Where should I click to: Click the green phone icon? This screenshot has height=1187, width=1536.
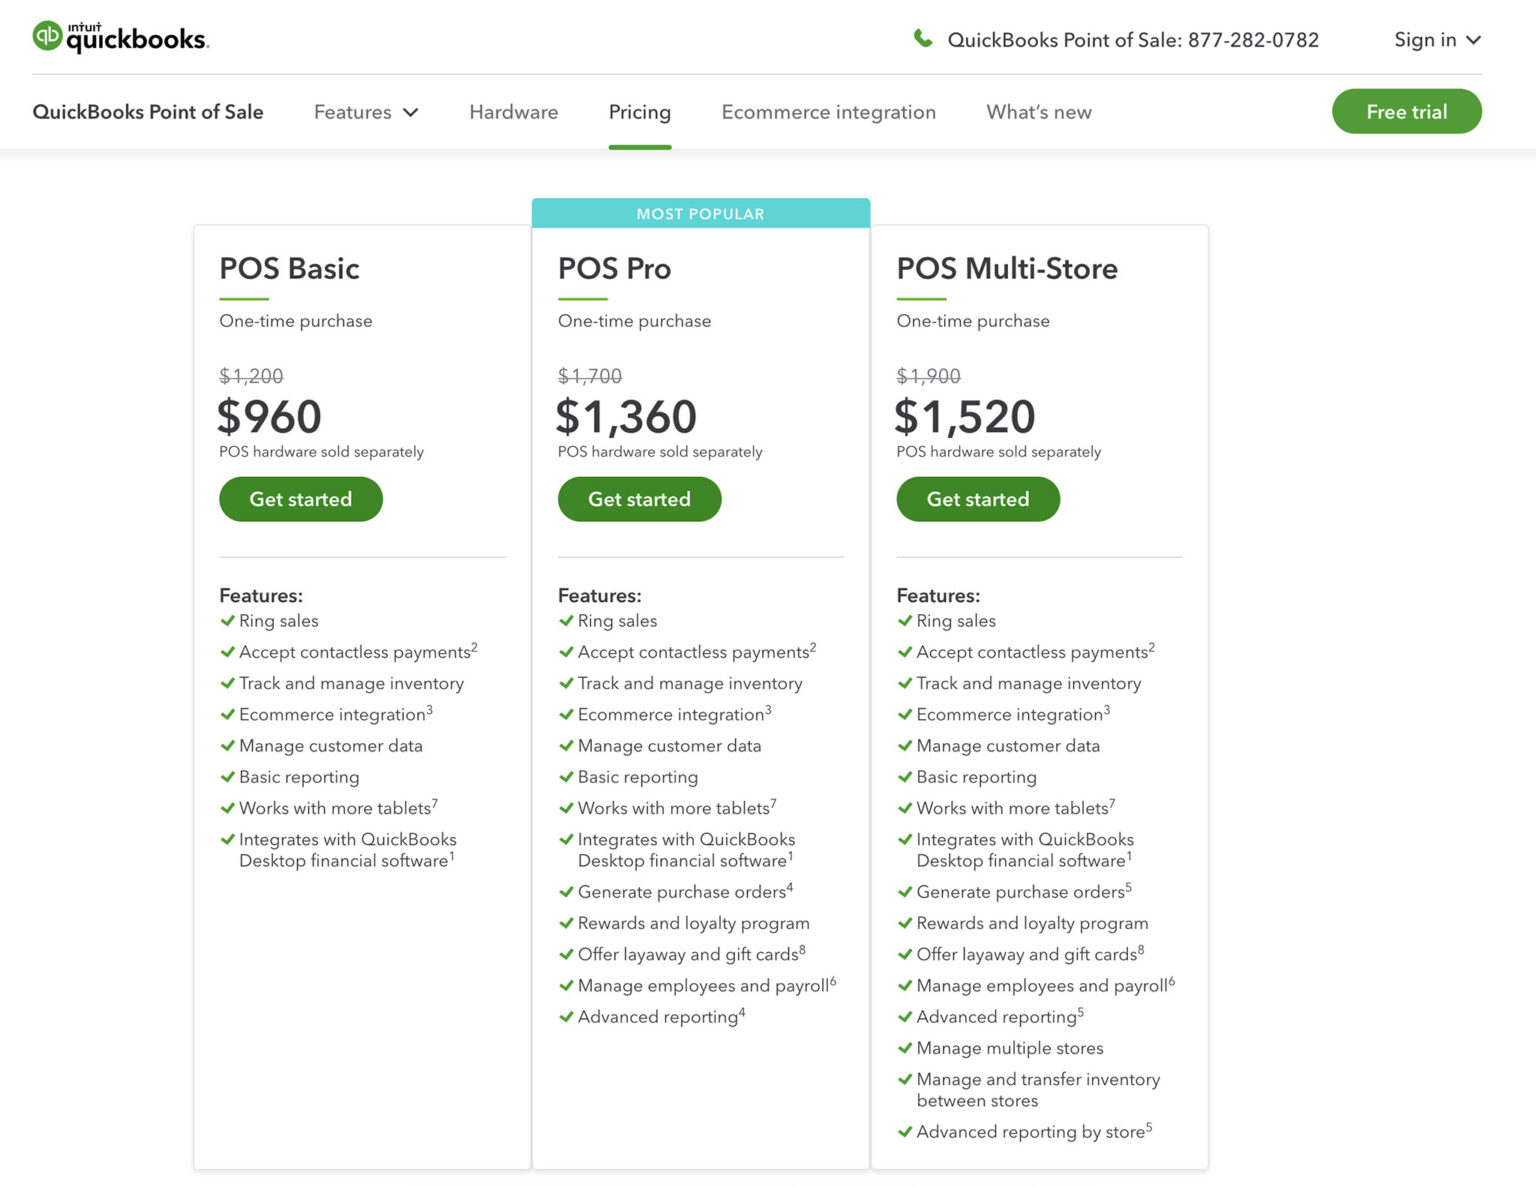[923, 39]
